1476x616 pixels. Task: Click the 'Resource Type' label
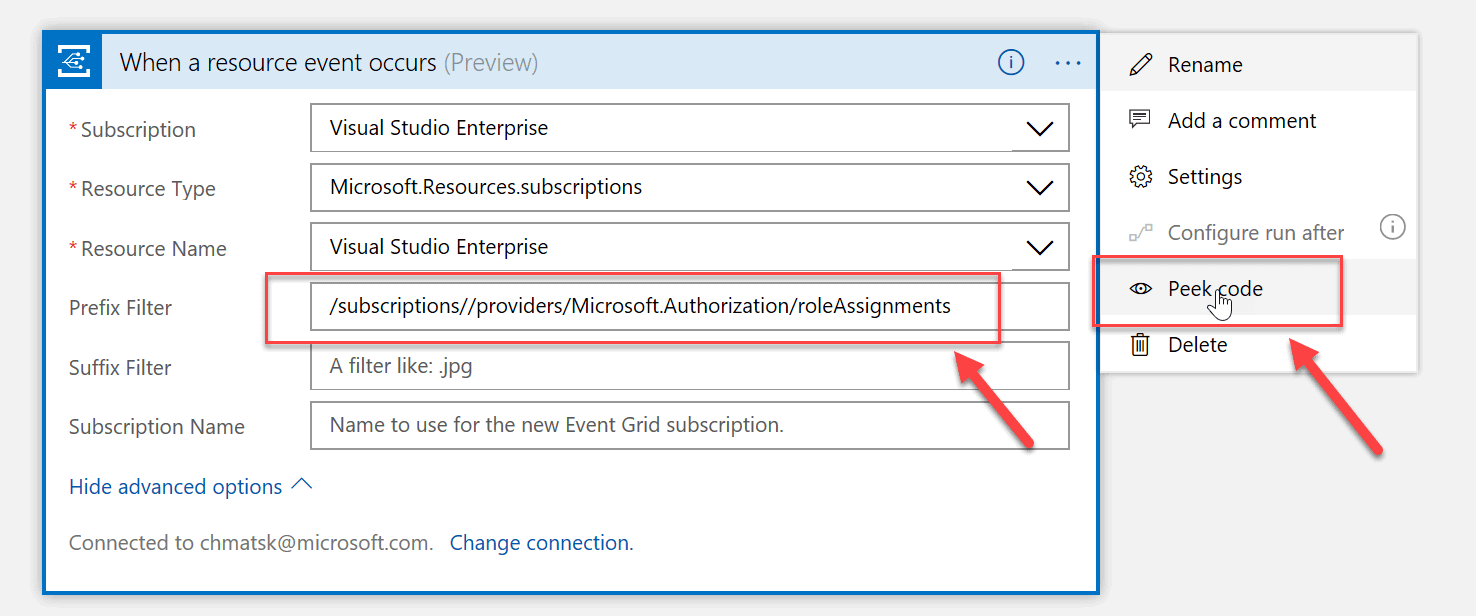pos(148,189)
